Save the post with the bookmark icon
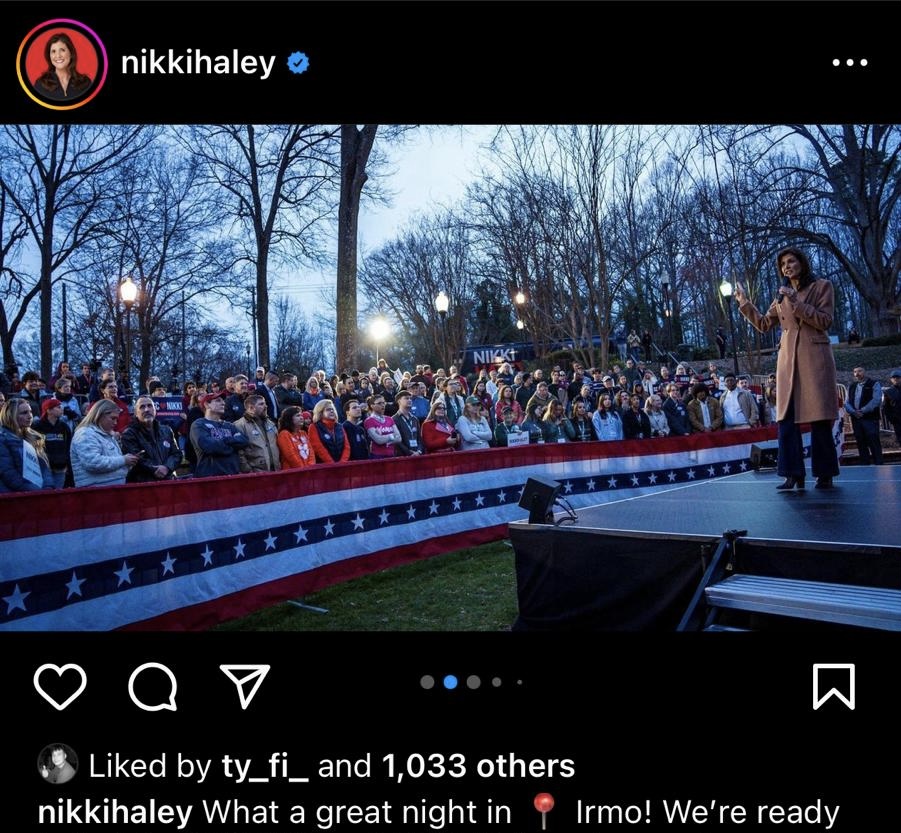Image resolution: width=901 pixels, height=833 pixels. point(834,687)
